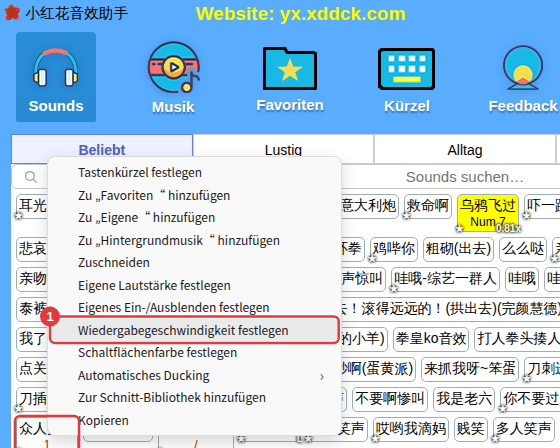
Task: Toggle favorite star on 哇哦-综艺一群人 sound
Action: tap(394, 289)
